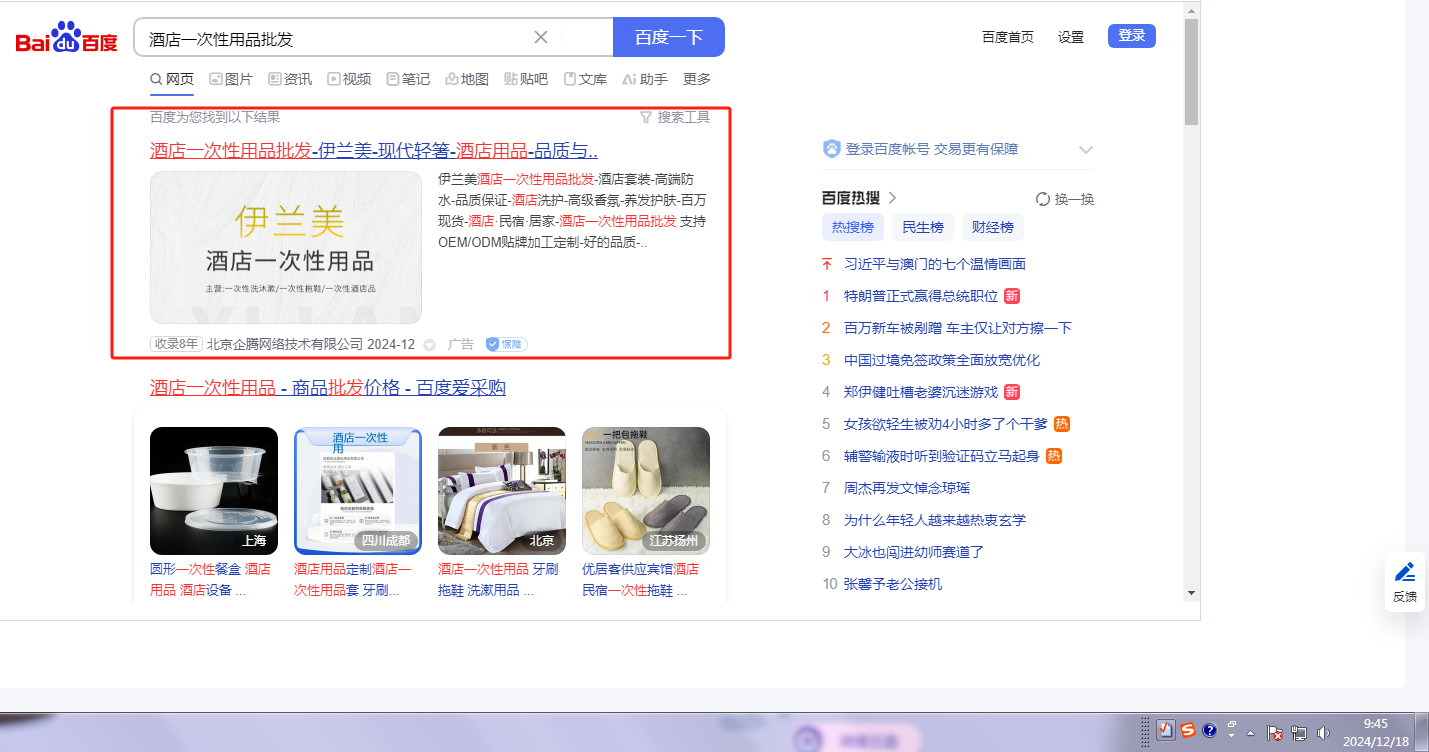Click the page vertical scrollbar thumb
This screenshot has height=752, width=1429.
[1191, 72]
